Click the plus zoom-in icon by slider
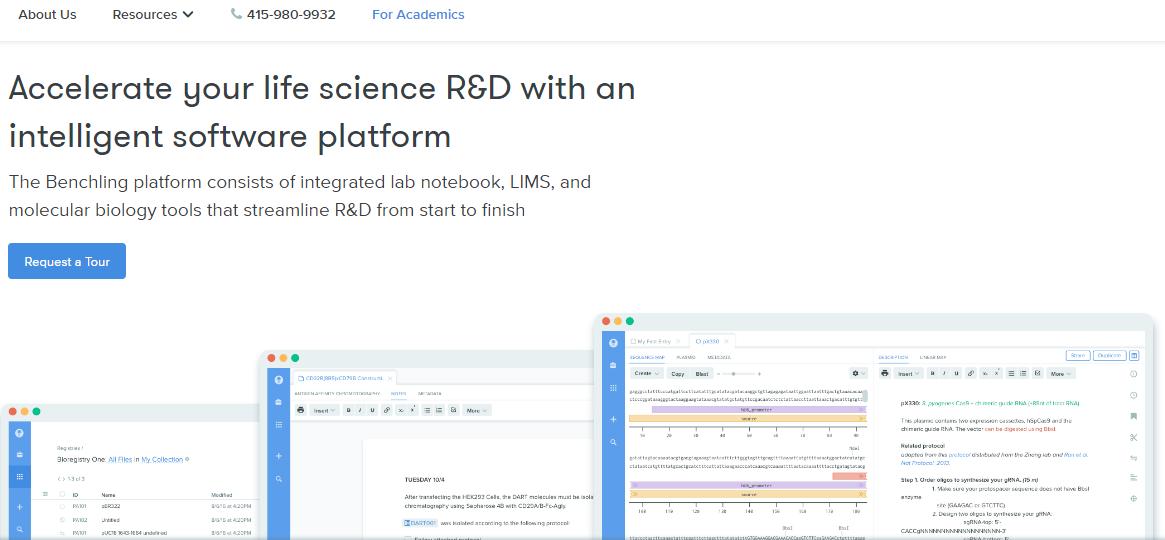The height and width of the screenshot is (540, 1165). [759, 374]
